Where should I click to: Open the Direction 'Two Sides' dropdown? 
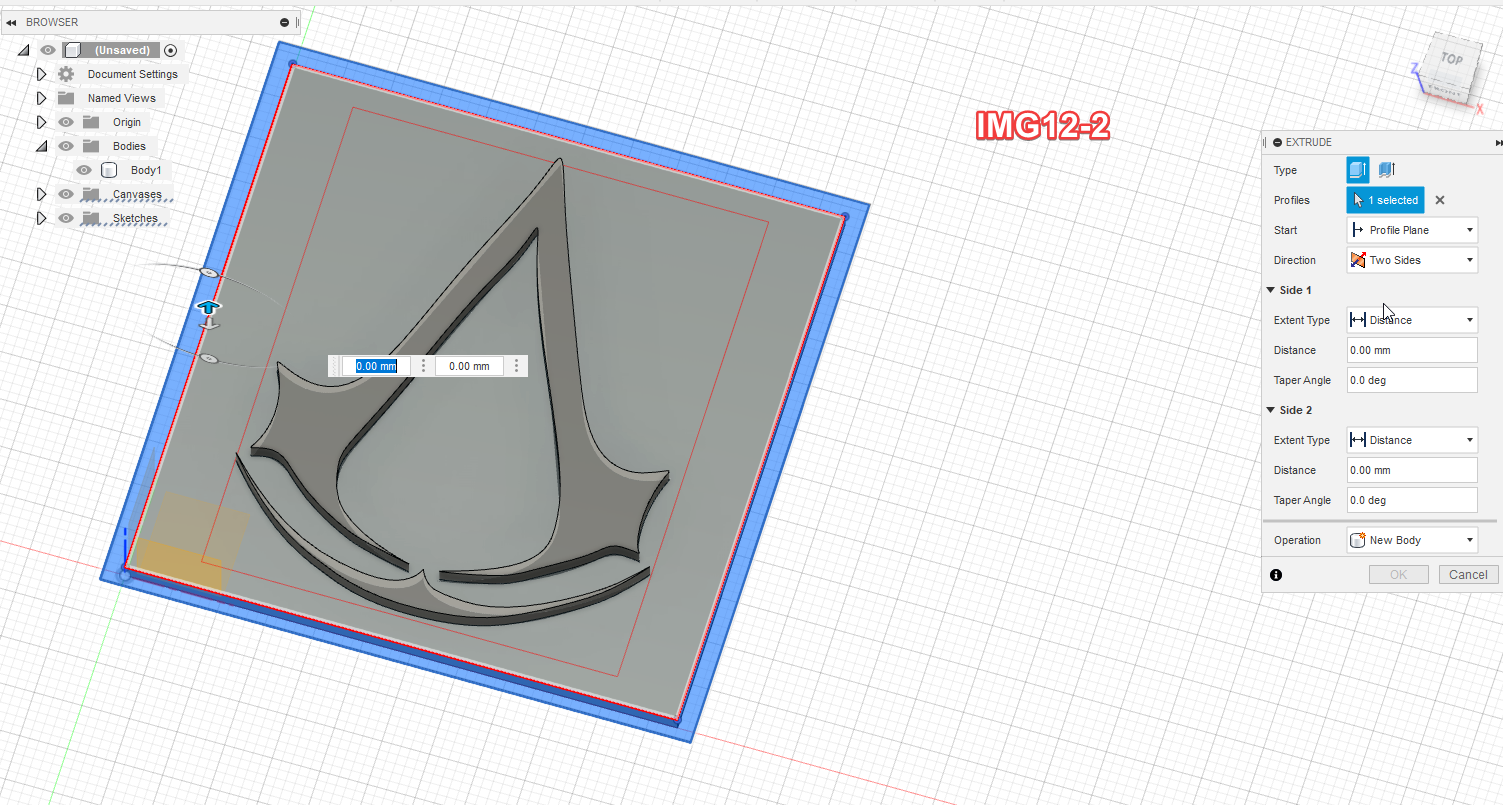[1412, 260]
